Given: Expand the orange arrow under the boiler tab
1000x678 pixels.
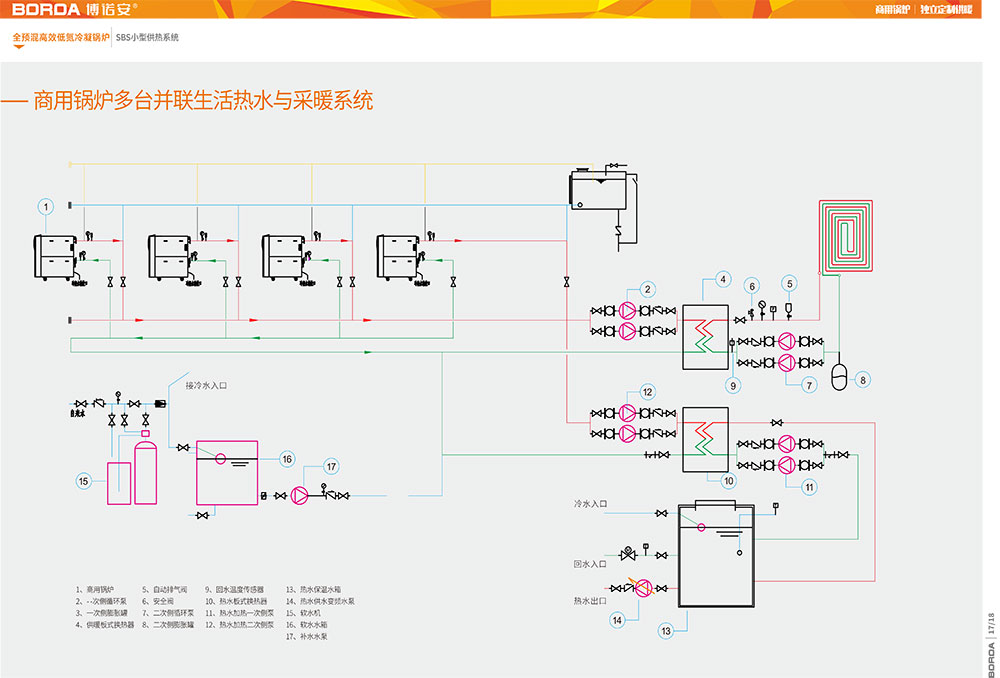Looking at the screenshot, I should (18, 47).
